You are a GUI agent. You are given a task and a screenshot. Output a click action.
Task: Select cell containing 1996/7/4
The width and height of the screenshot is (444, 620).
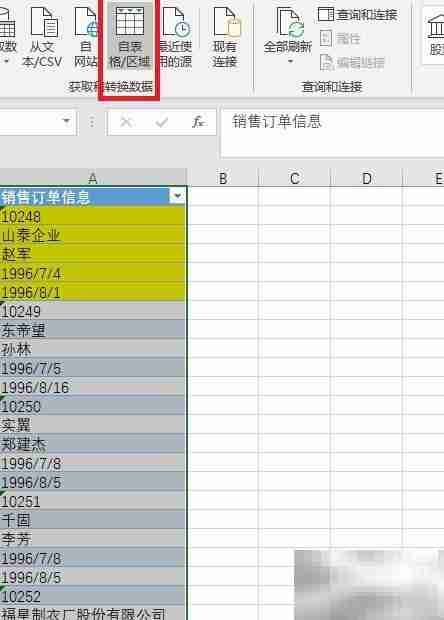tap(93, 273)
